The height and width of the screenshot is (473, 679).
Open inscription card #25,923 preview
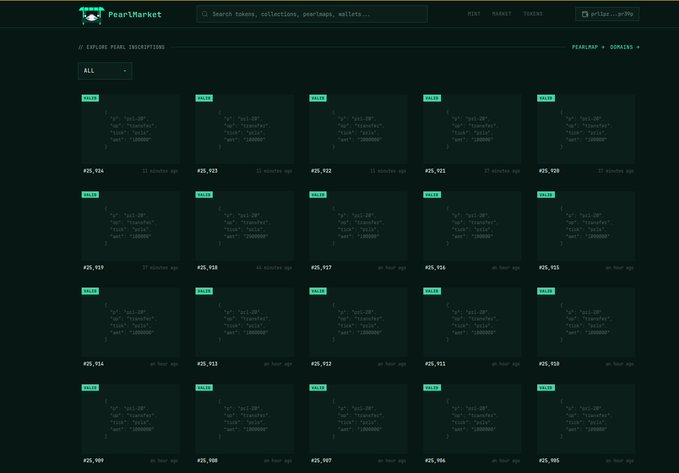coord(244,129)
